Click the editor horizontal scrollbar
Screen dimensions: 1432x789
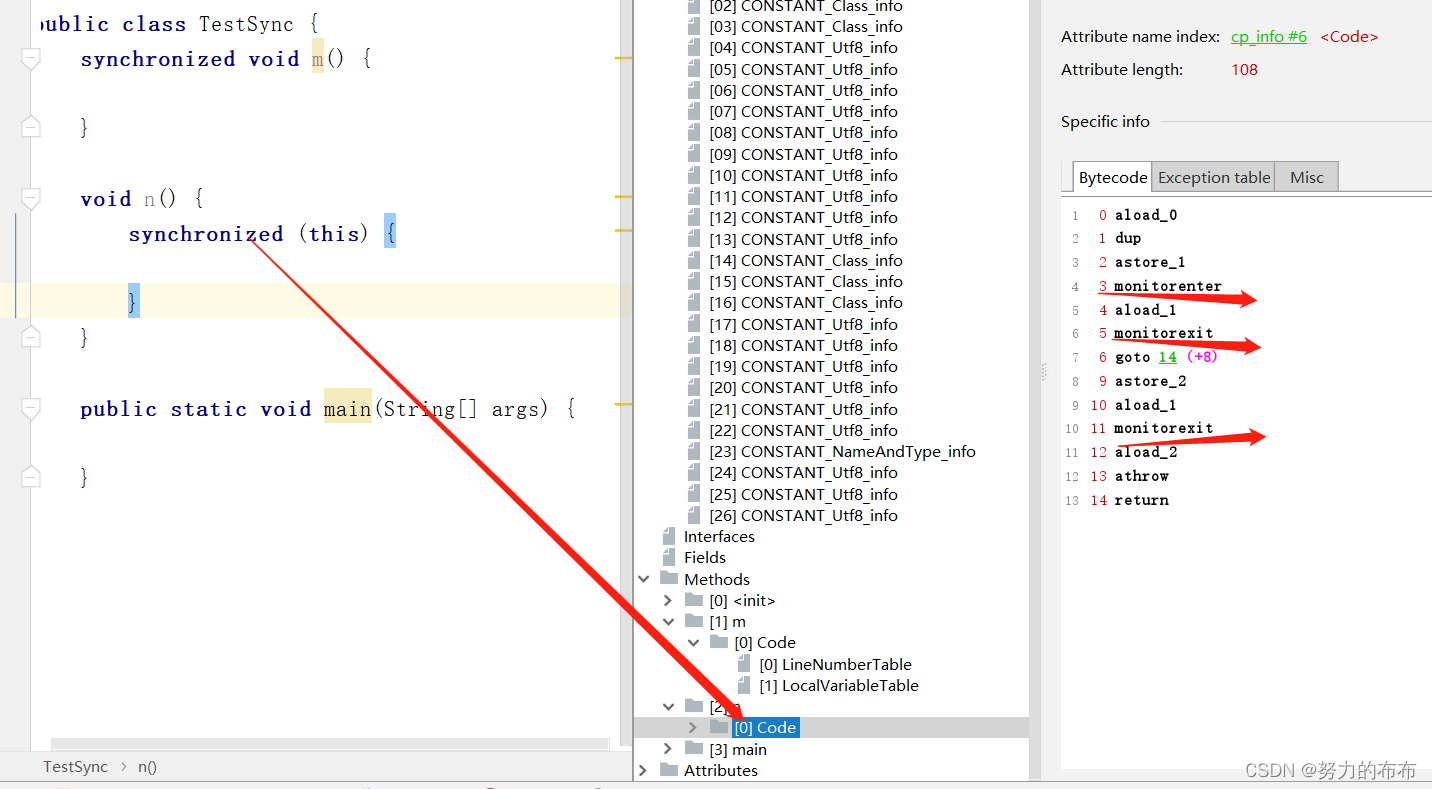pyautogui.click(x=329, y=744)
